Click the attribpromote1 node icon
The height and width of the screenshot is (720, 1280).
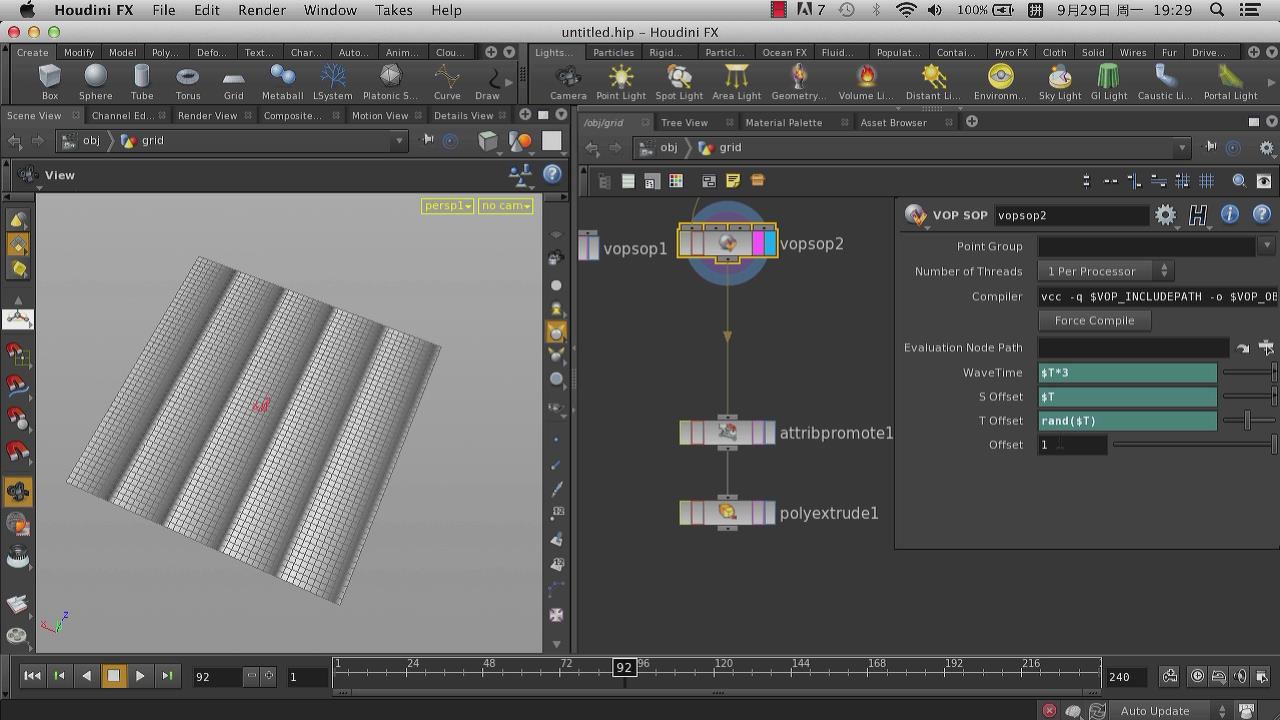click(x=727, y=433)
